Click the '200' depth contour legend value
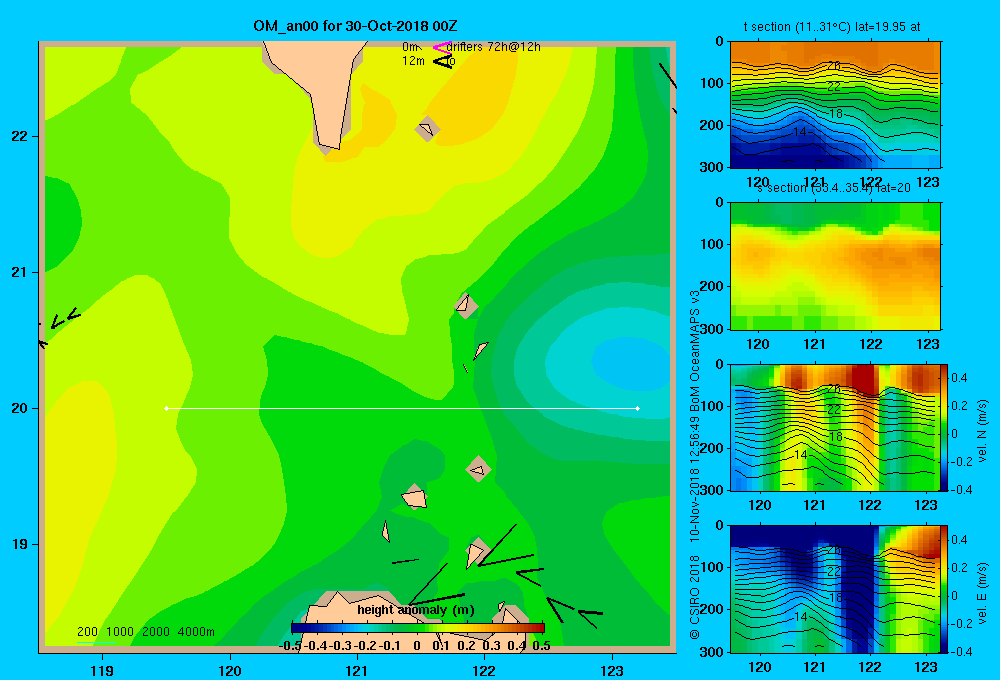1000x680 pixels. pyautogui.click(x=87, y=632)
